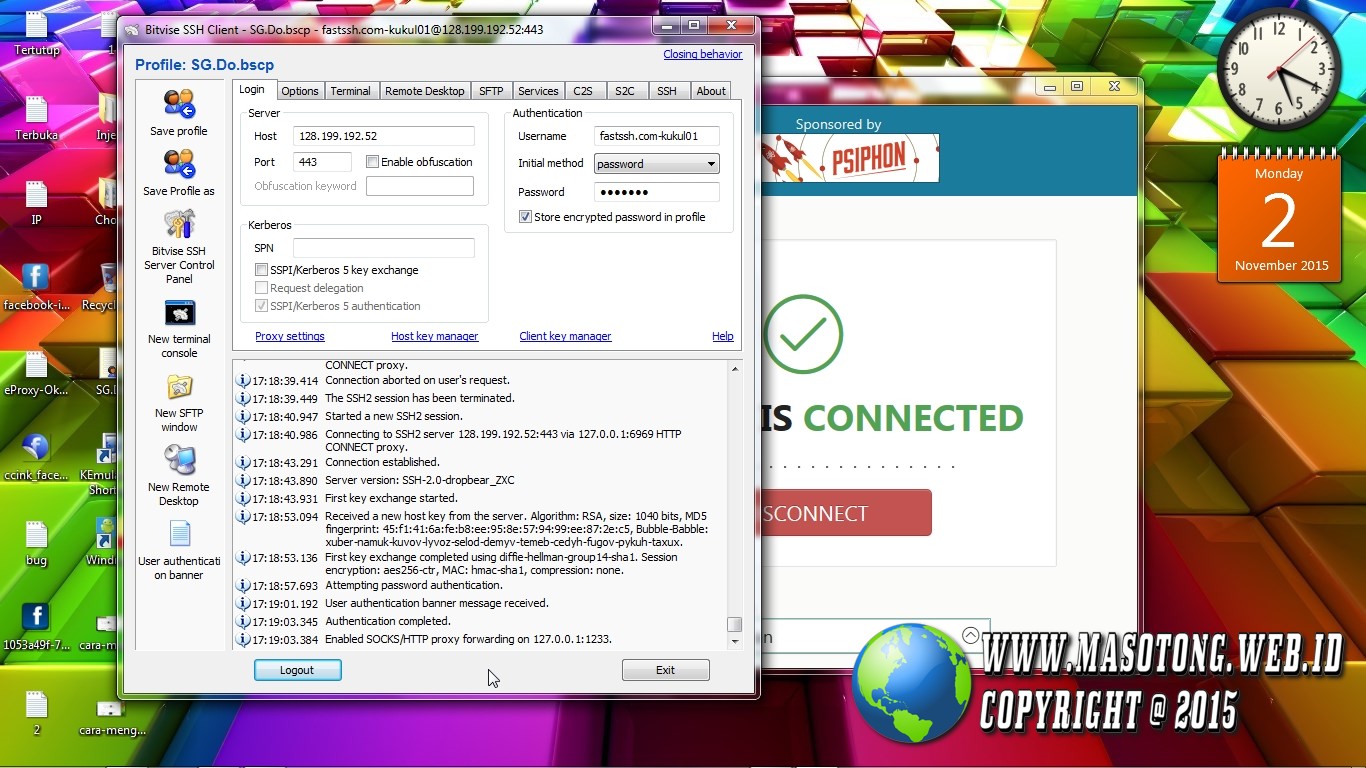1366x768 pixels.
Task: Open the SSH tab
Action: tap(667, 91)
